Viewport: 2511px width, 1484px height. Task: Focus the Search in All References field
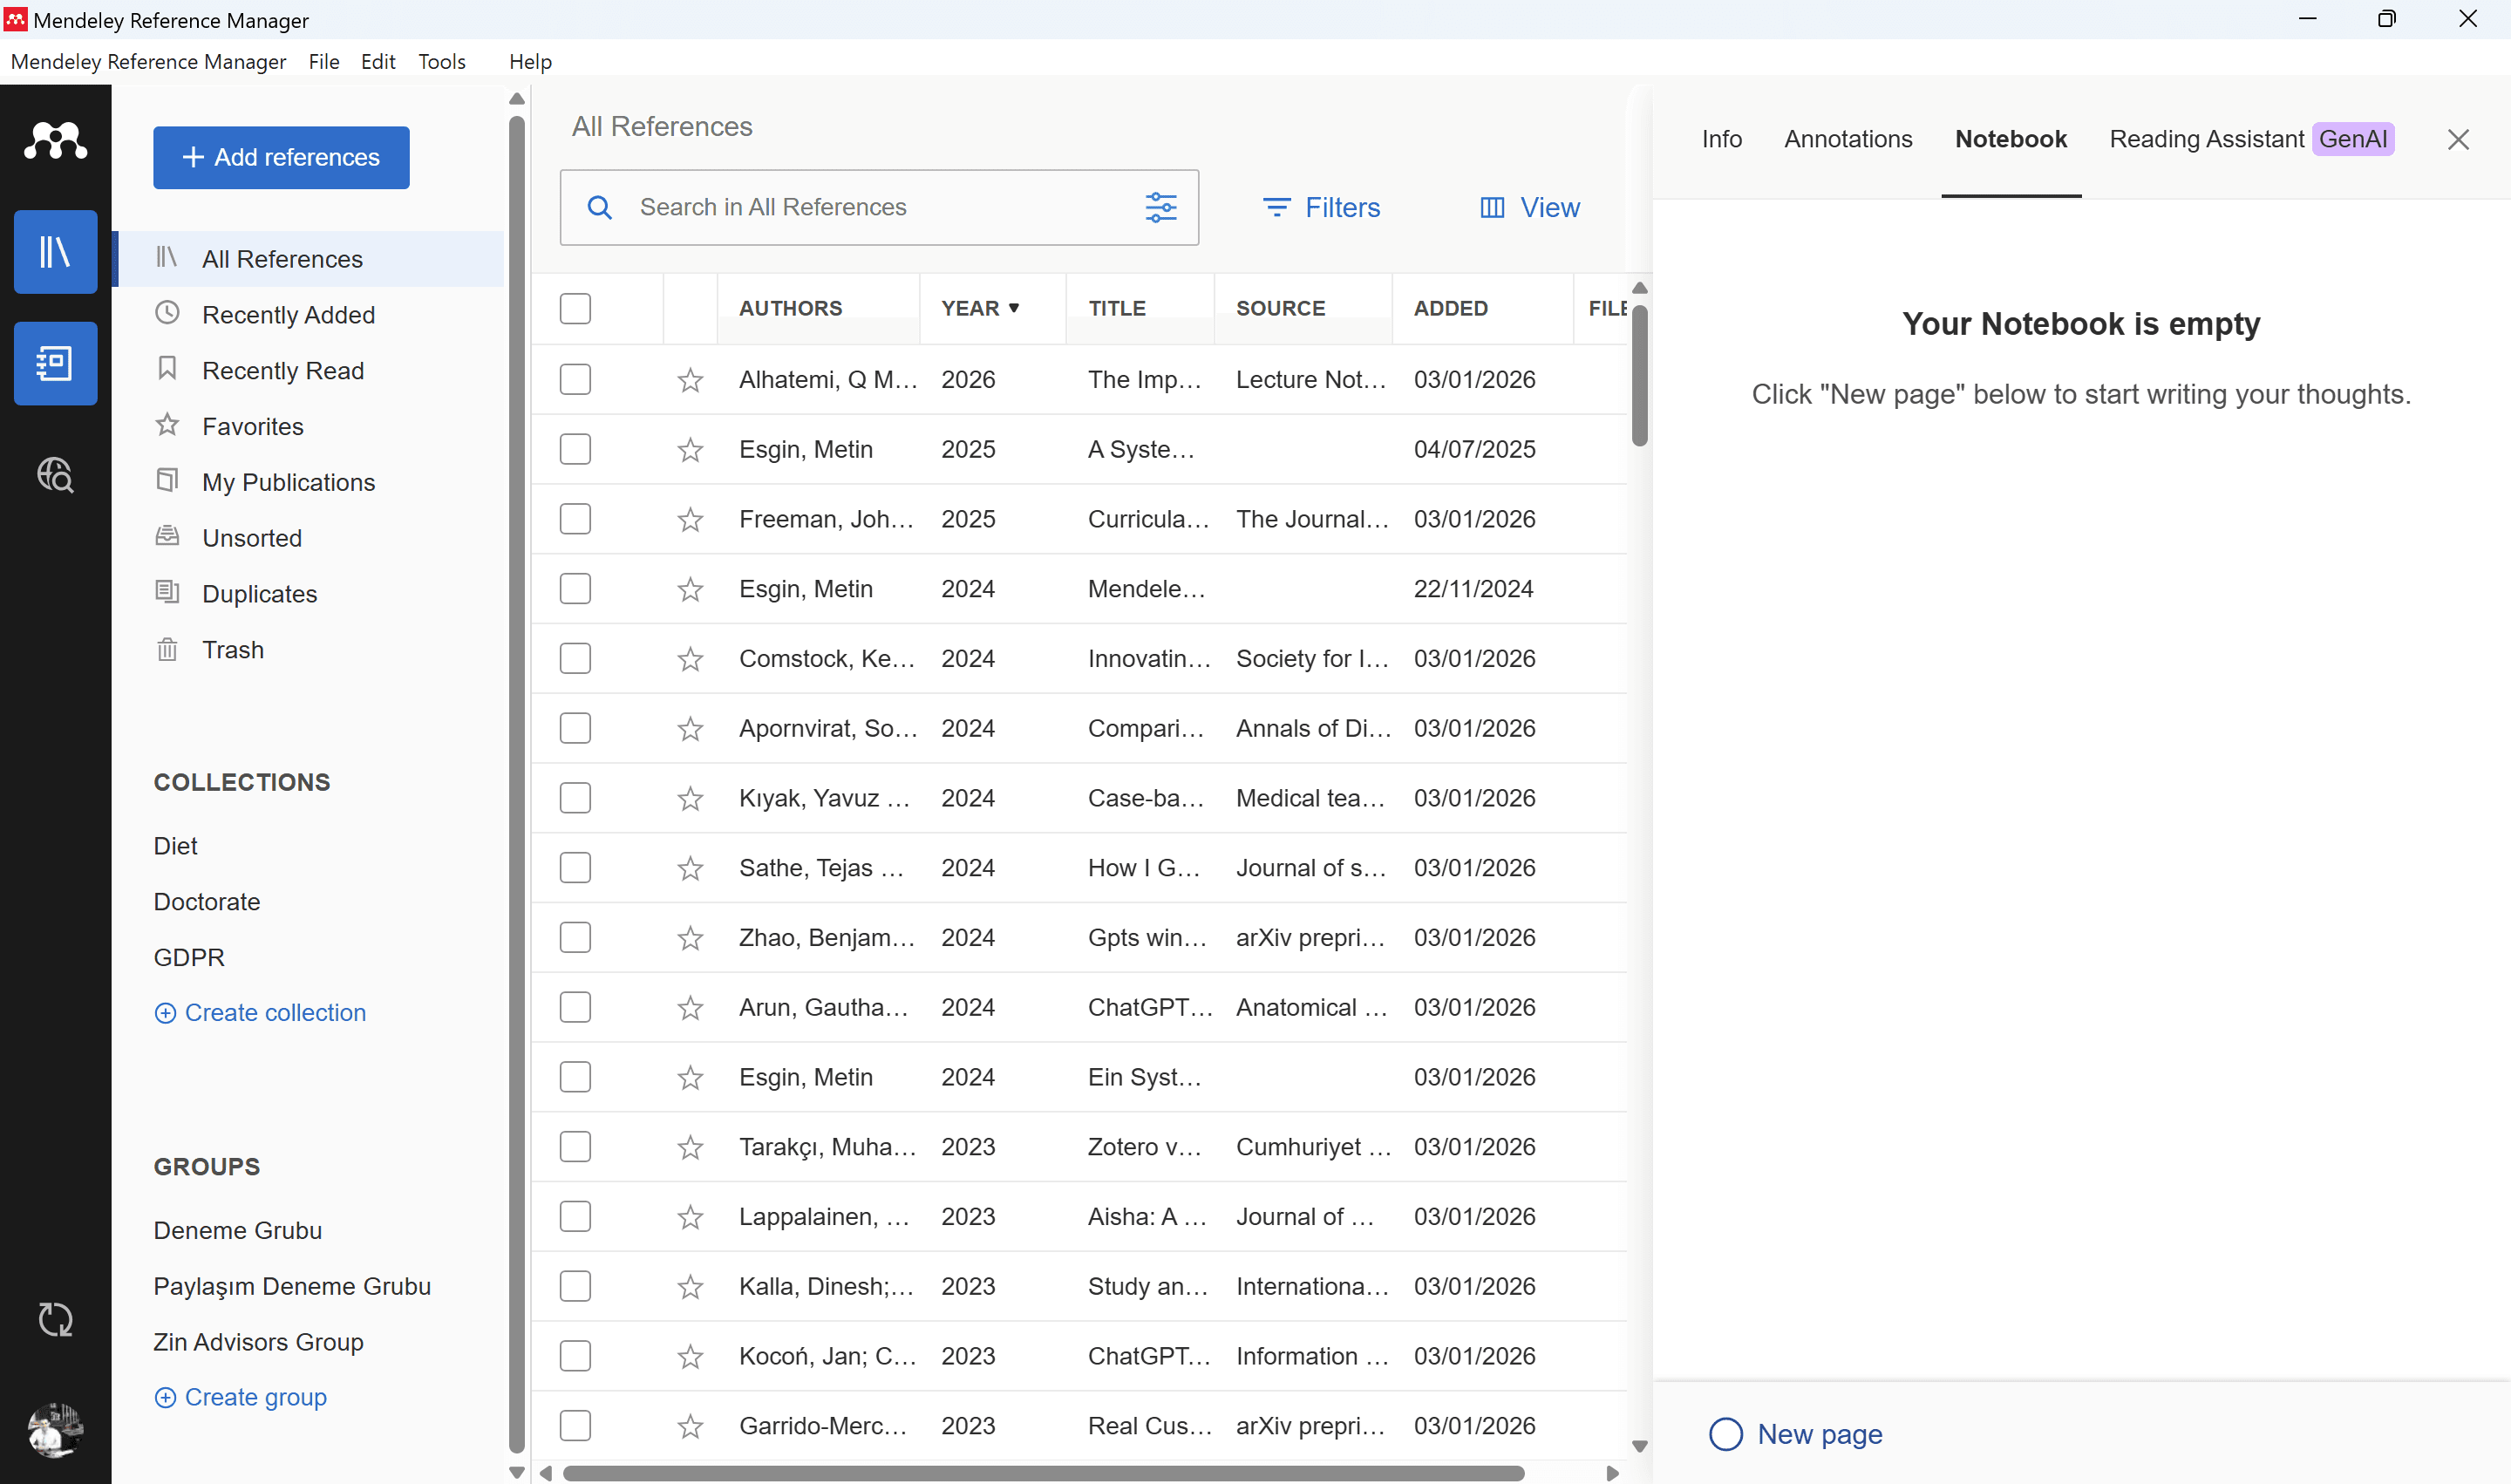tap(879, 207)
